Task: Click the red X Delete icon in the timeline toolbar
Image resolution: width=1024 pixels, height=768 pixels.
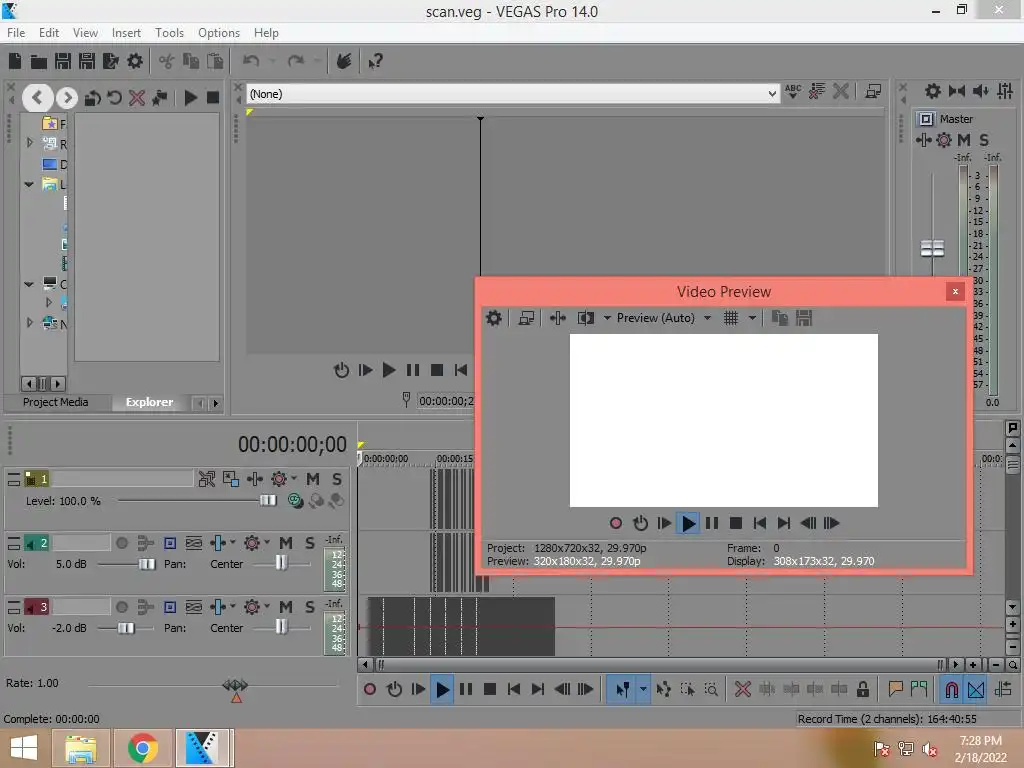Action: coord(743,689)
